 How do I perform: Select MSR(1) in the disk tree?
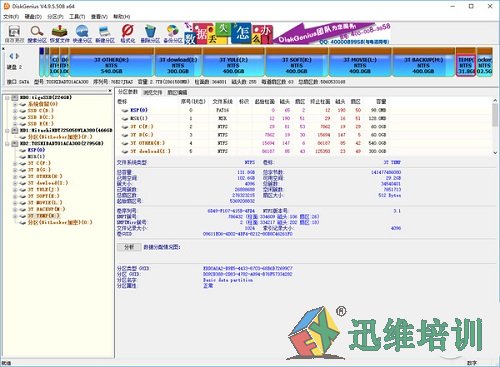point(37,156)
